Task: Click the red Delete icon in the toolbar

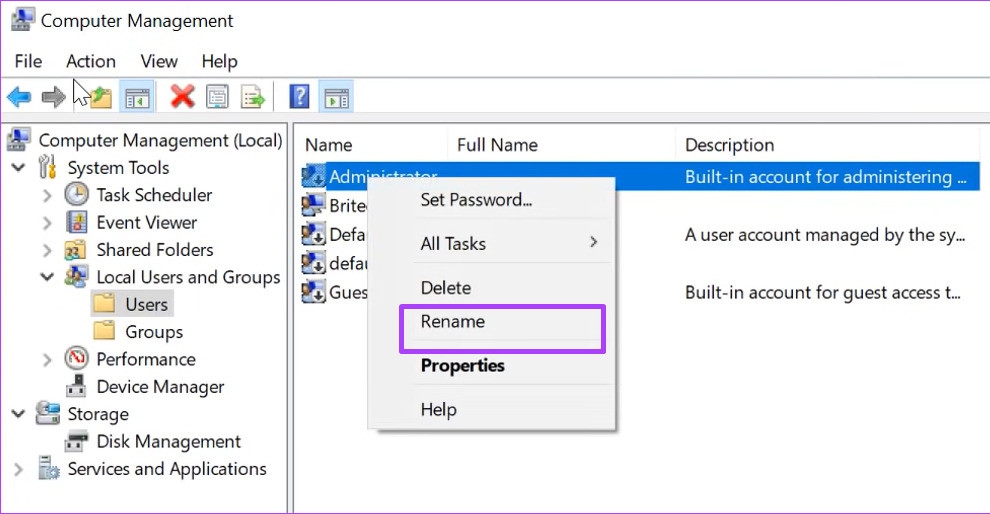Action: point(182,96)
